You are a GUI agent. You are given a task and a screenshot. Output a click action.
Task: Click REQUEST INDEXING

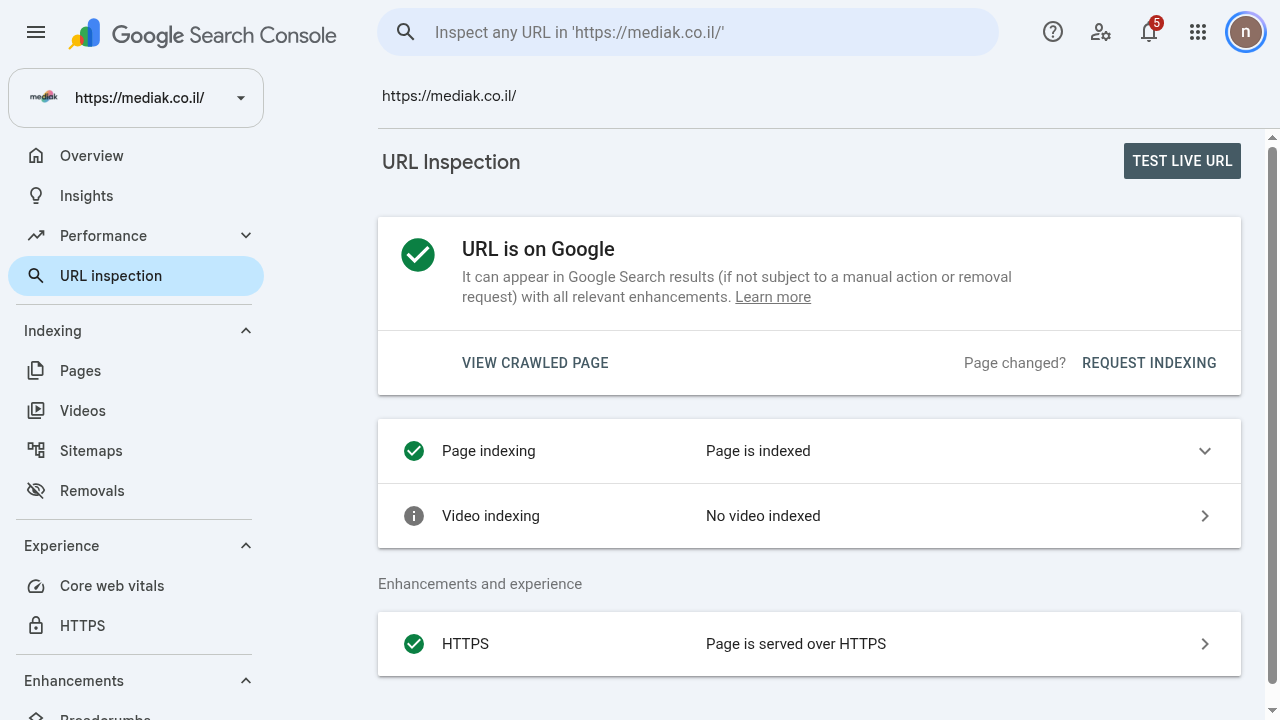(1149, 363)
